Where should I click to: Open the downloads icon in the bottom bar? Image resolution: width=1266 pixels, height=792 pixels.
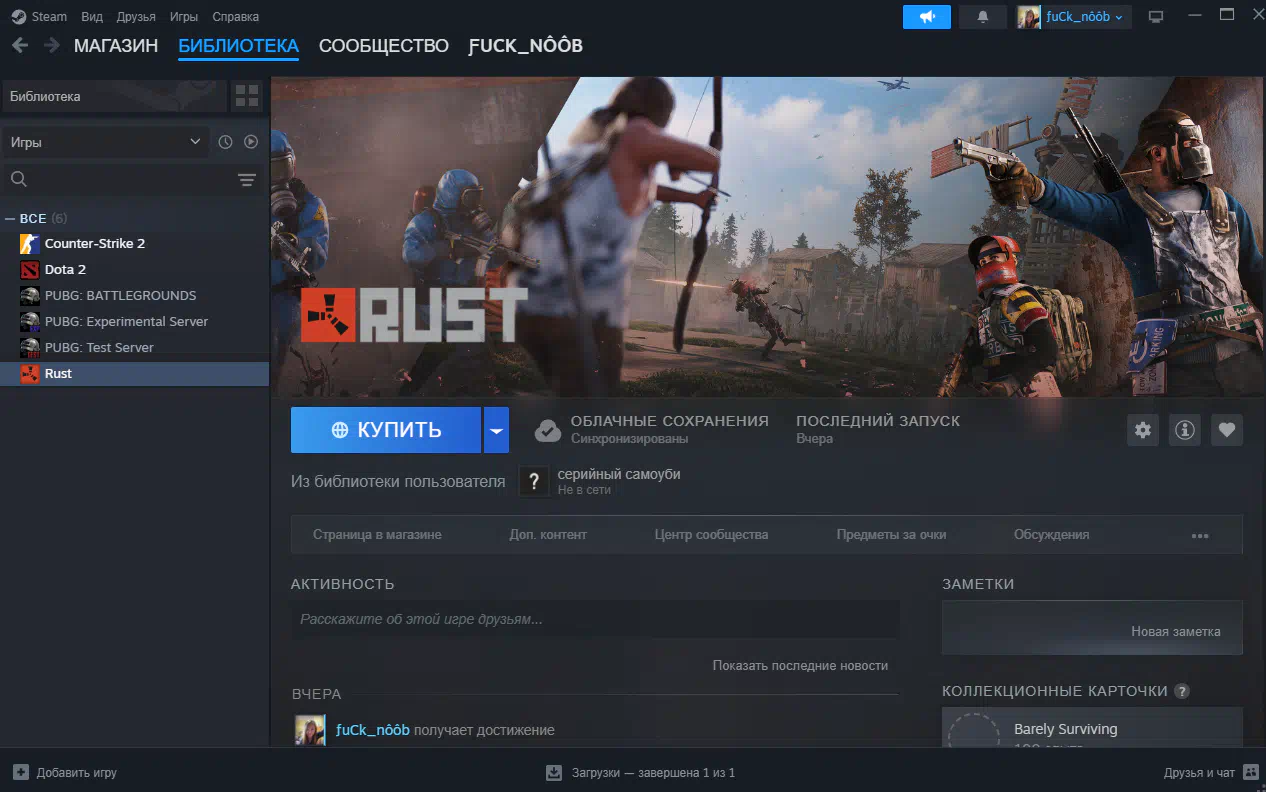[x=554, y=773]
